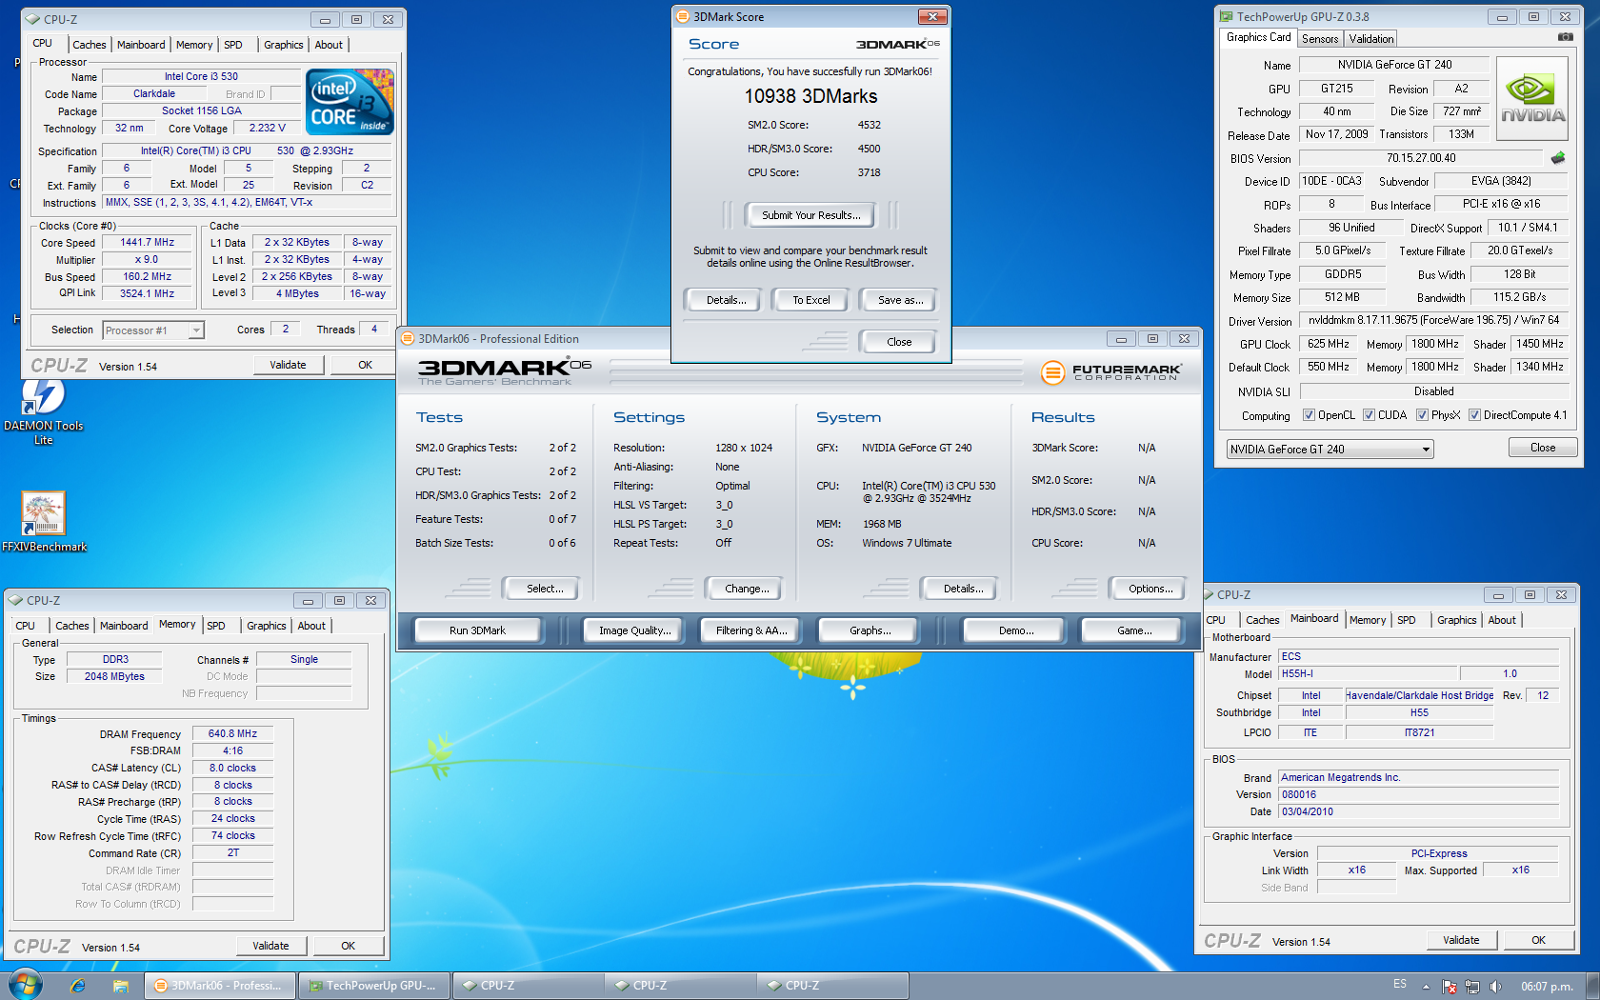1600x1000 pixels.
Task: Click Details... in the System section
Action: 963,588
